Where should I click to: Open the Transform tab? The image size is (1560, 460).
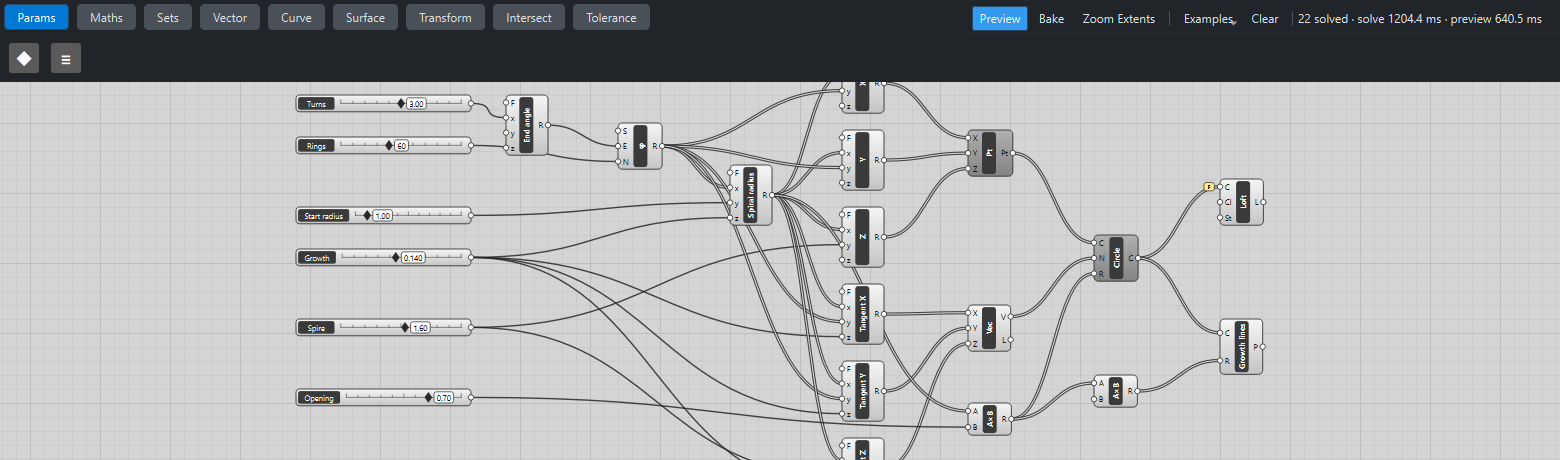[445, 17]
